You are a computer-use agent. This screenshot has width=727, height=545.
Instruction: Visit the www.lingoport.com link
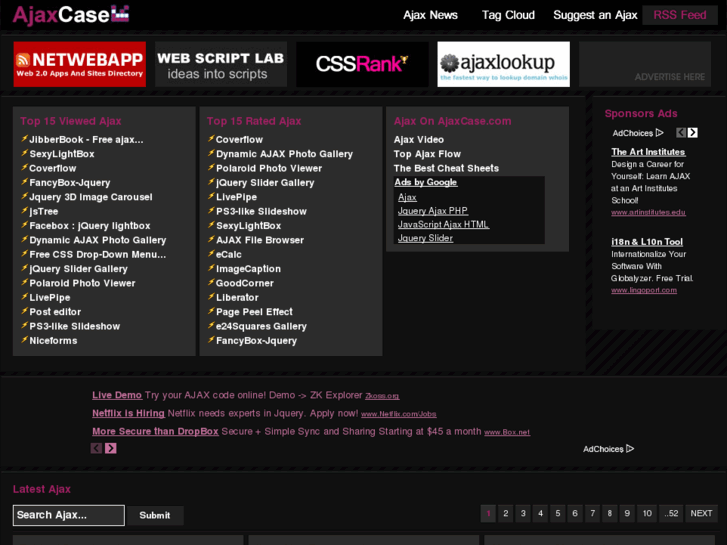click(x=644, y=290)
